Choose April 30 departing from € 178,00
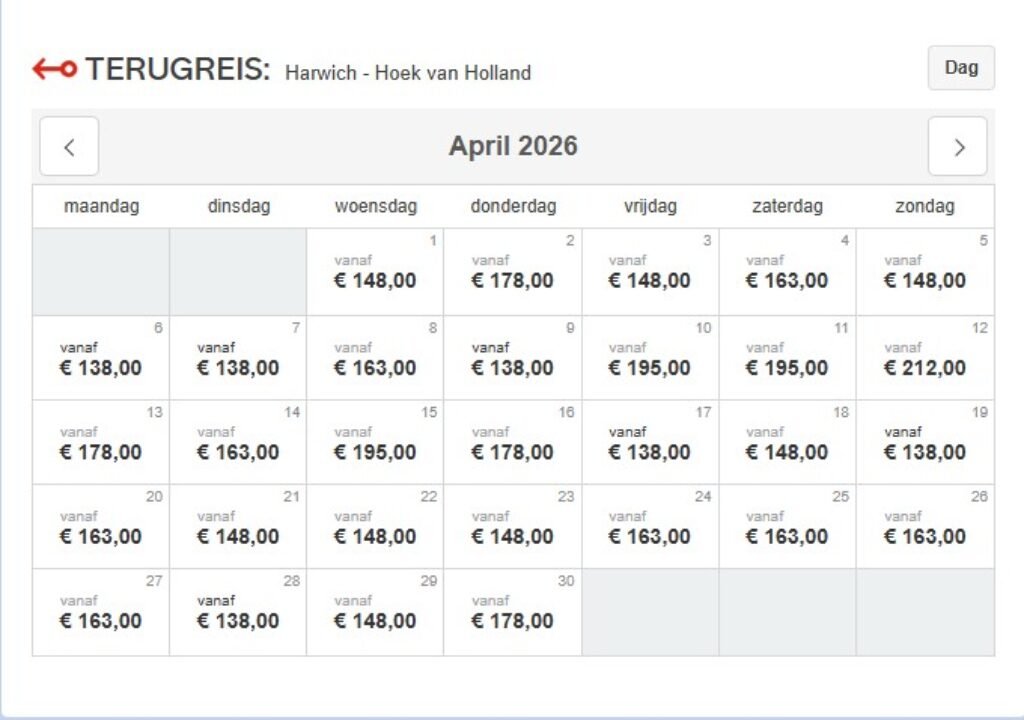Screen dimensions: 1024x720 (x=512, y=610)
